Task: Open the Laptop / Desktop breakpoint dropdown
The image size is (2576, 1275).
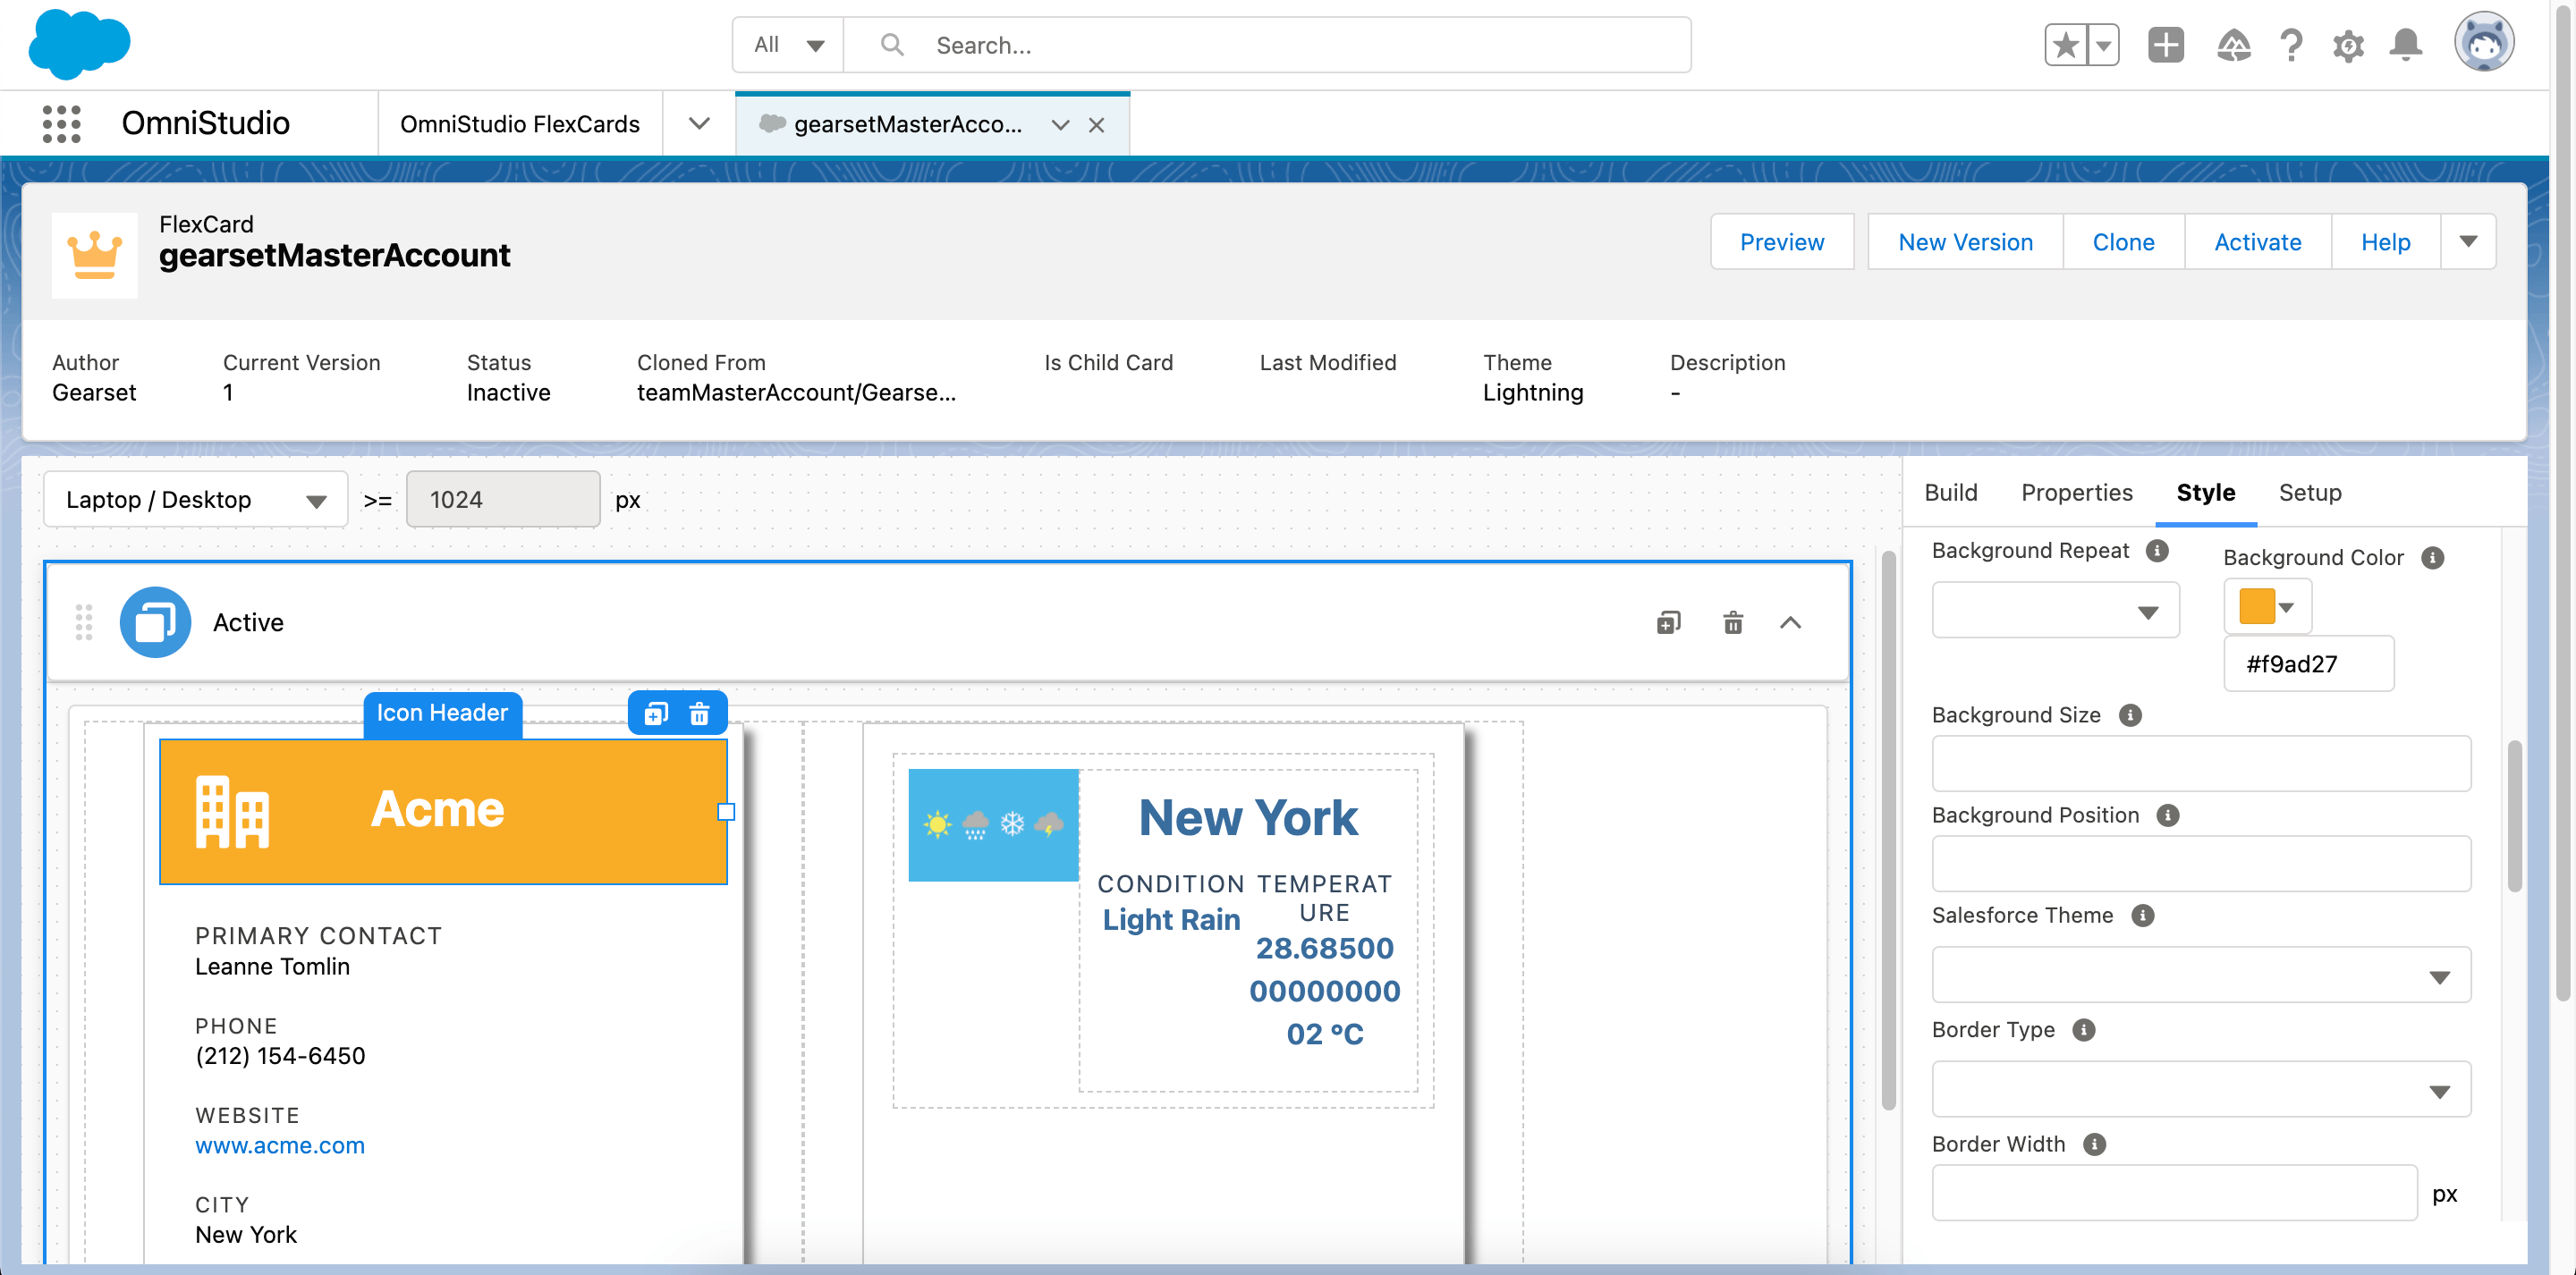Action: click(x=196, y=499)
